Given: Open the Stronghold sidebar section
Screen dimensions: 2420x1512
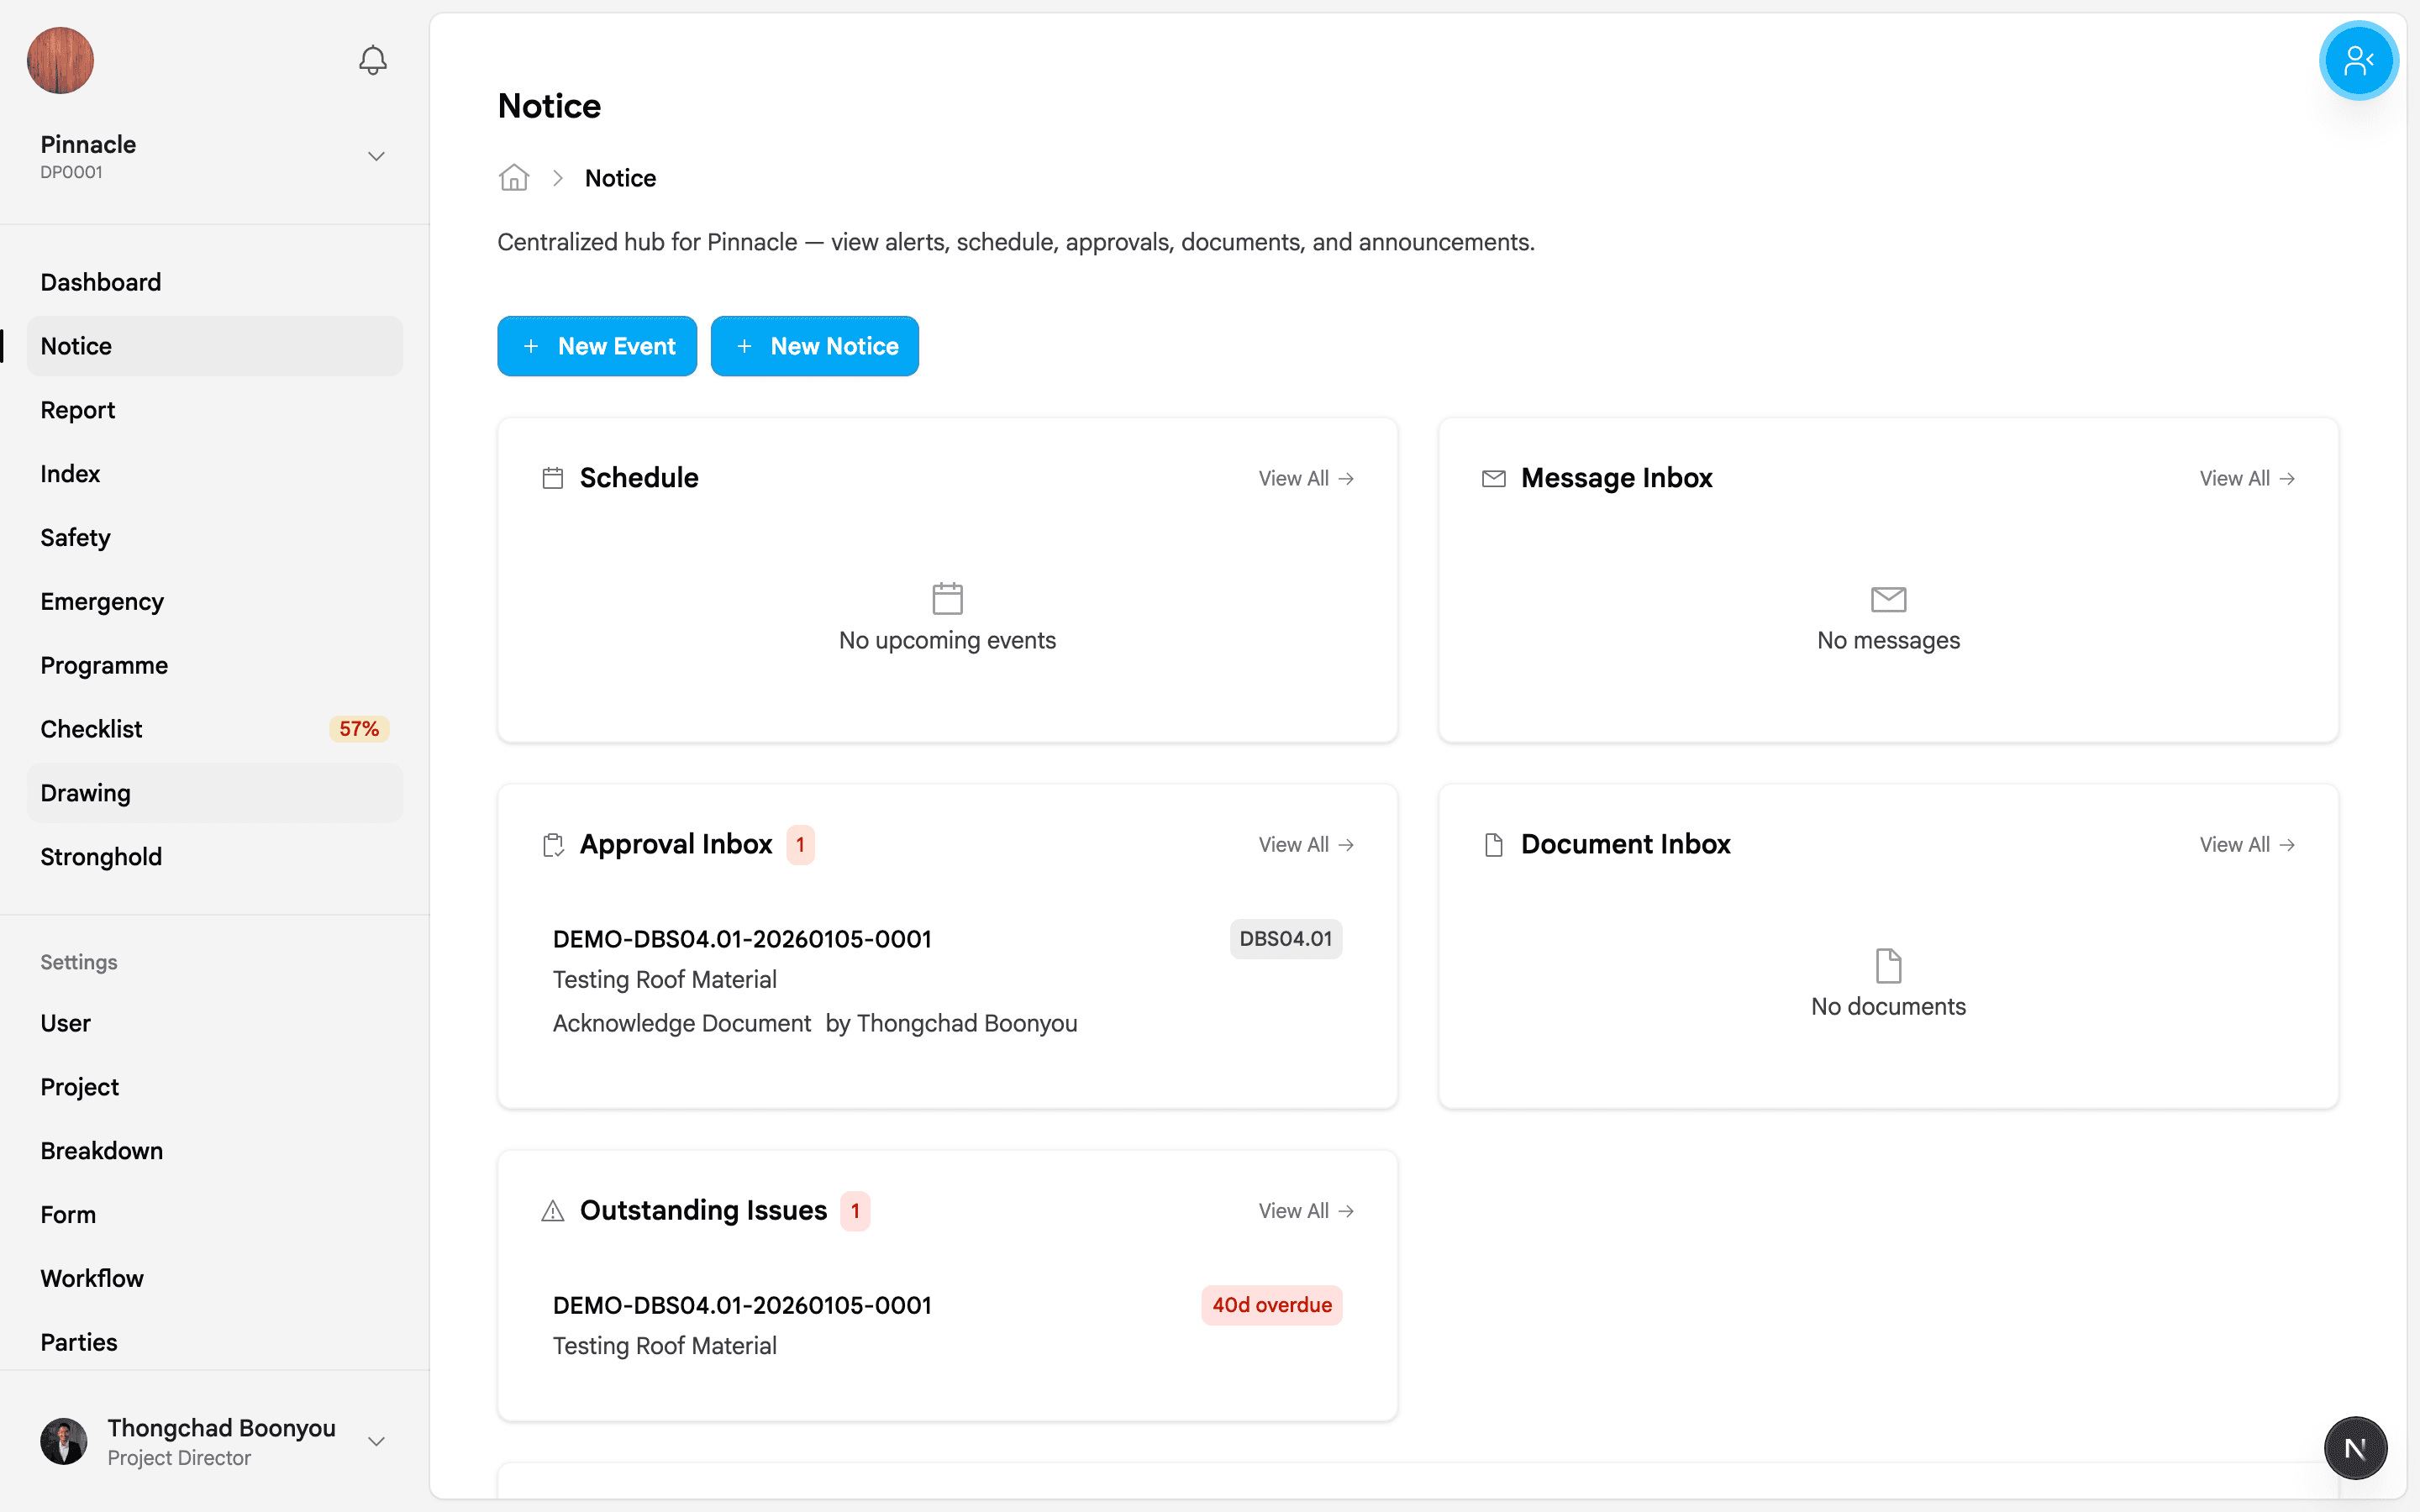Looking at the screenshot, I should [101, 857].
